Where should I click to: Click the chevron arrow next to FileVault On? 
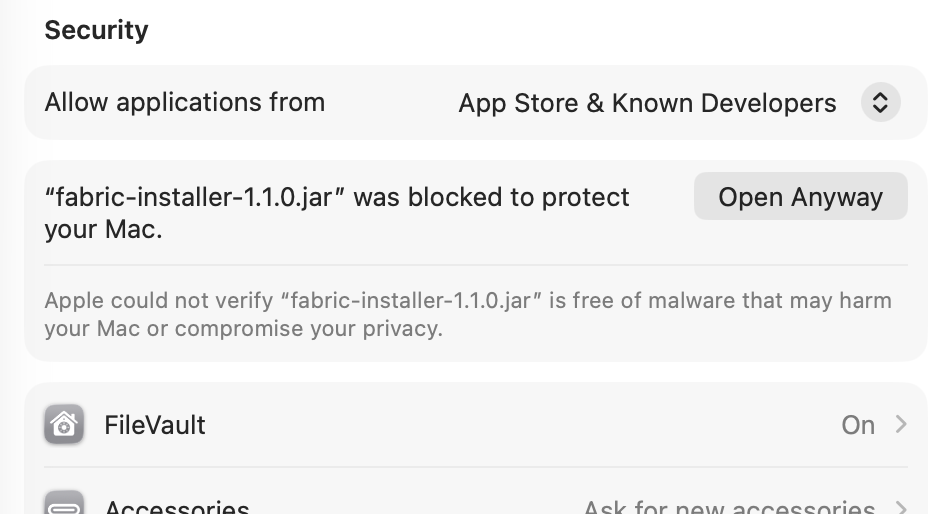pos(901,425)
